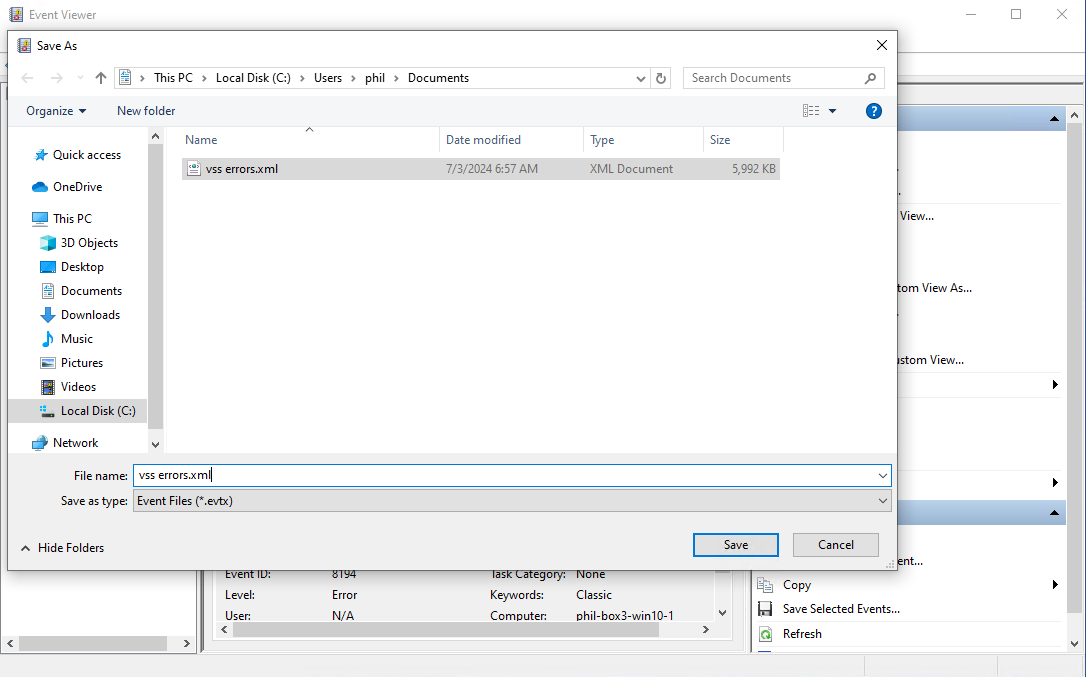Go up one folder level
The width and height of the screenshot is (1086, 677).
tap(101, 78)
